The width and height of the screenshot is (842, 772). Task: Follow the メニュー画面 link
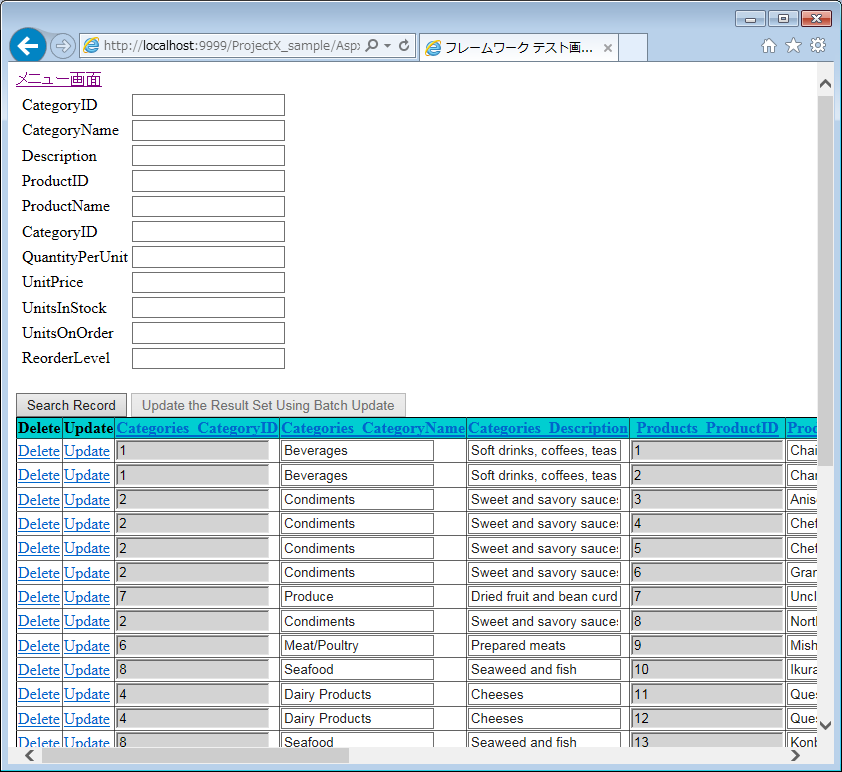point(58,80)
